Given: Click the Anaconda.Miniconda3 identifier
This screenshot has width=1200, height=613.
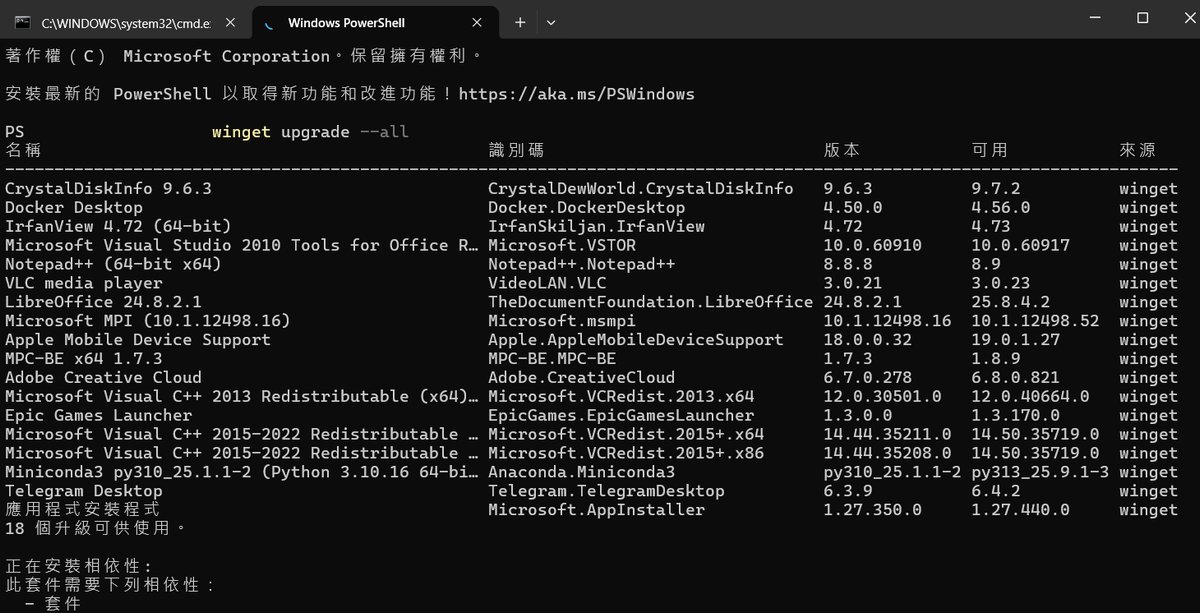Looking at the screenshot, I should pos(581,472).
